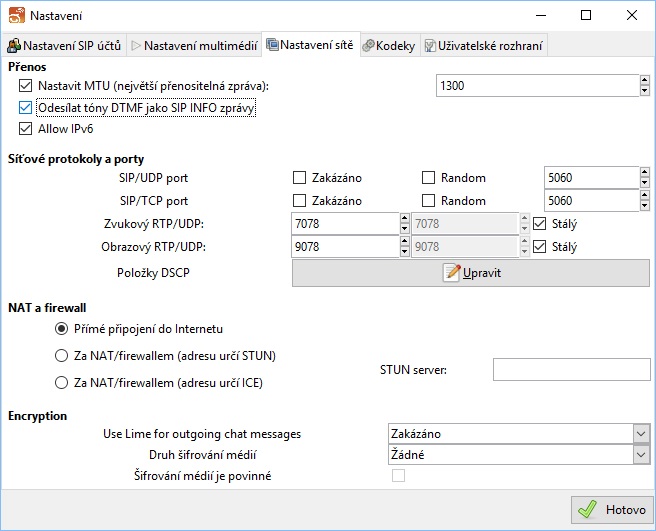Decrease Zvukový RTP/UDP port 7078

point(404,229)
